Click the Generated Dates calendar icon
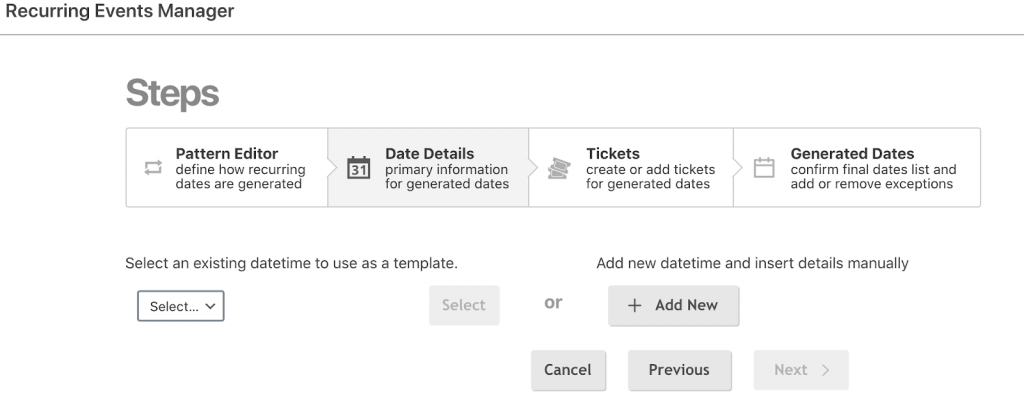The width and height of the screenshot is (1024, 412). (x=764, y=168)
